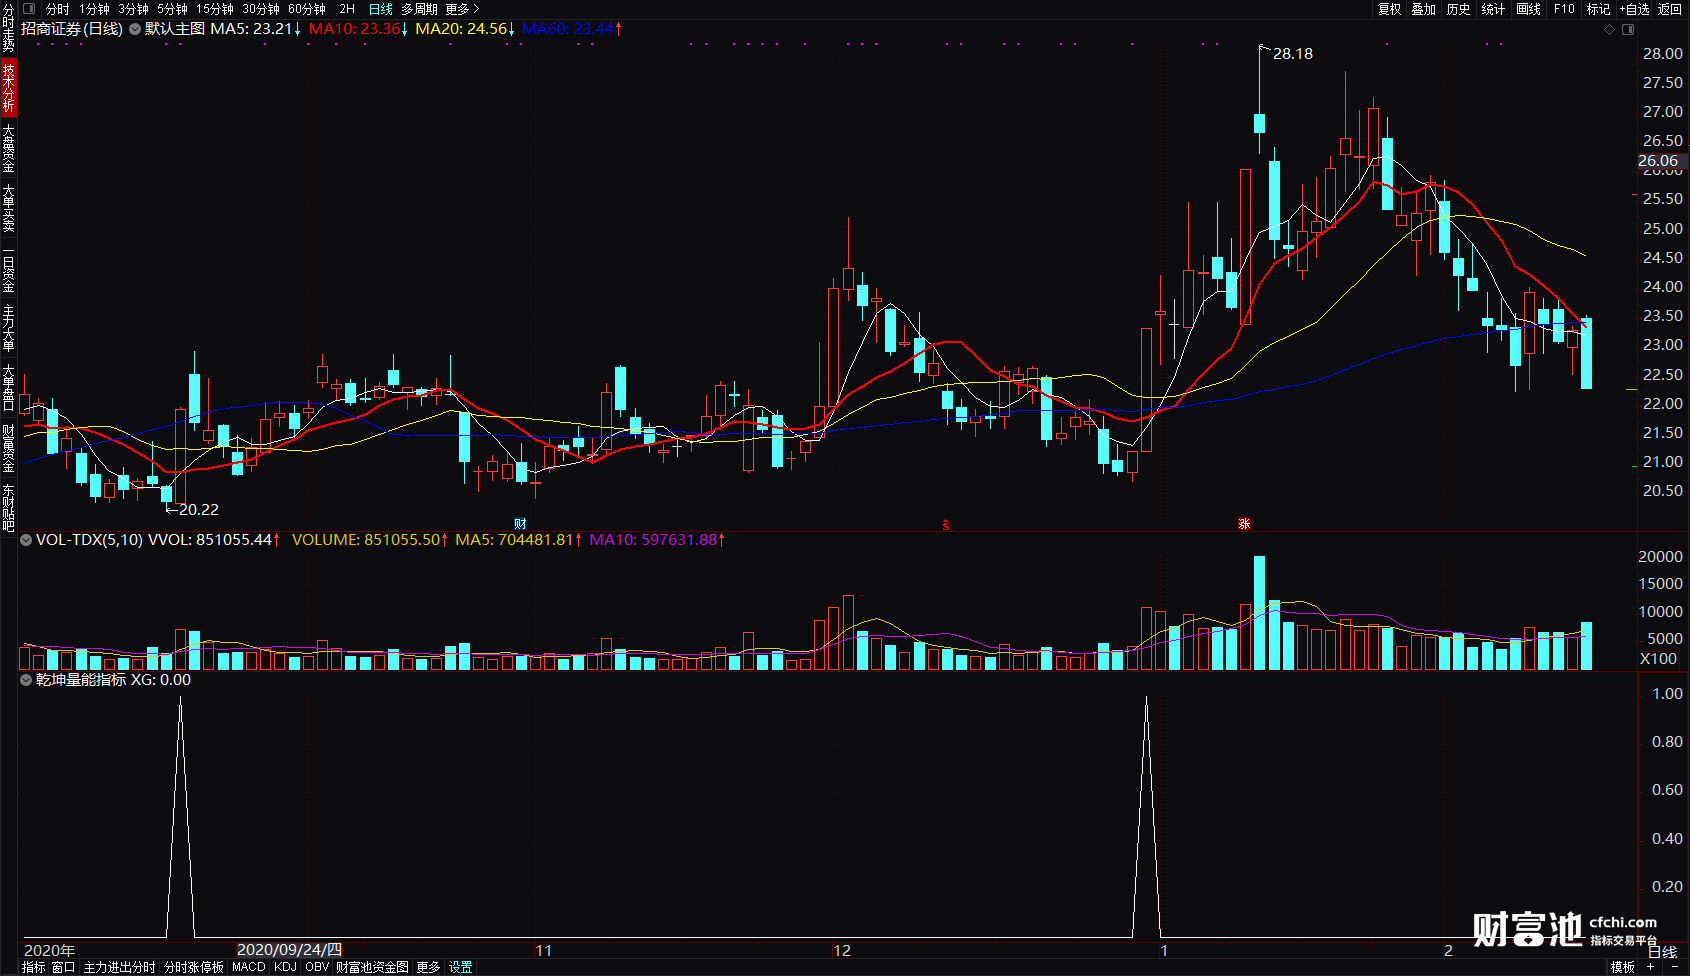Open the 大单资金 side tab
The image size is (1690, 976).
coord(8,148)
